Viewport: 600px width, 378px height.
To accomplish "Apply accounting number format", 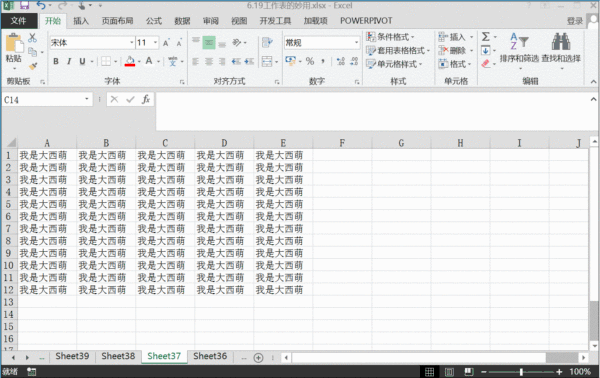I will [290, 61].
